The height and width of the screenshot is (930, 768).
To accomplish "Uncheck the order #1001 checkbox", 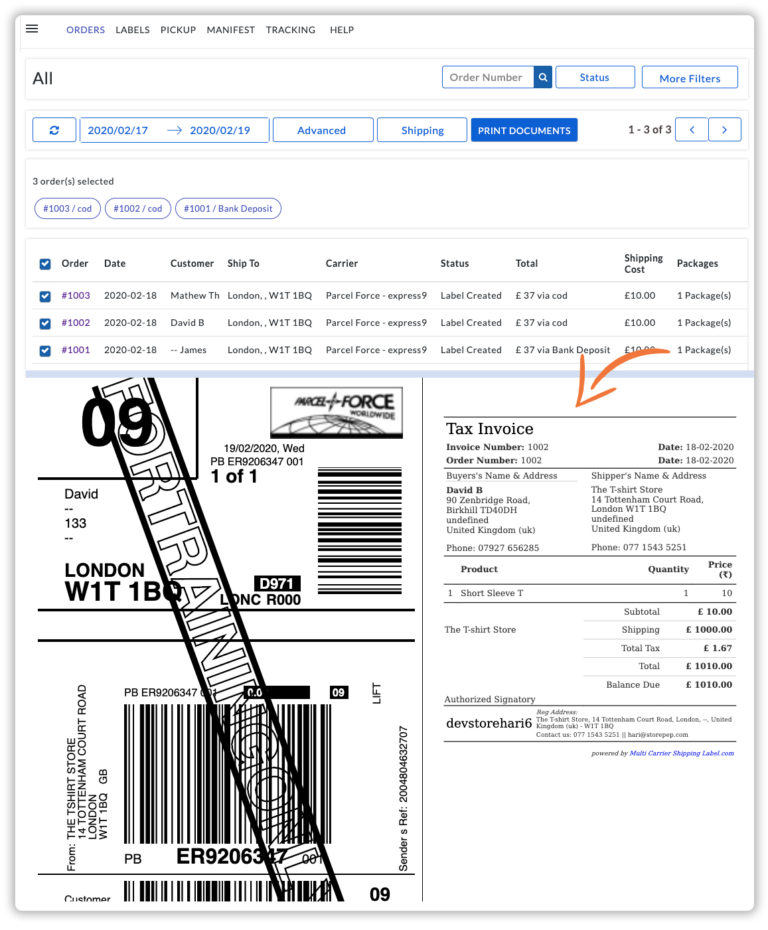I will 45,350.
